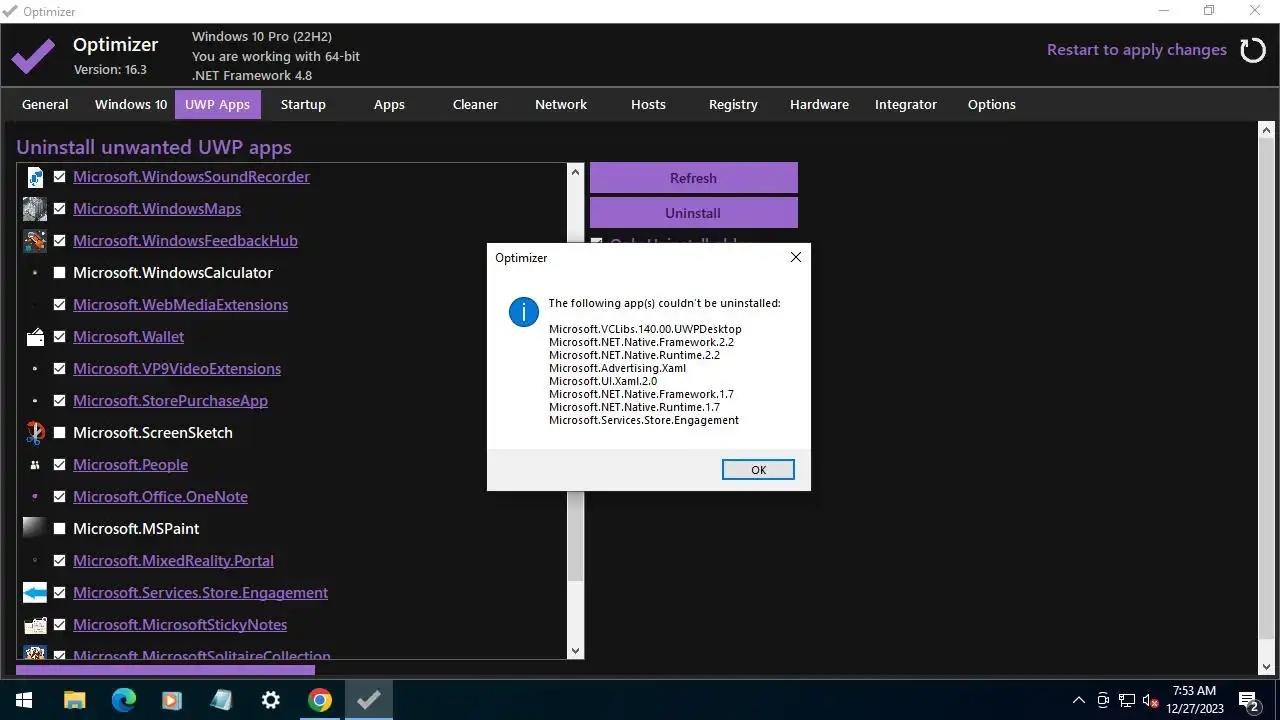
Task: Open Google Chrome from the taskbar
Action: pos(320,700)
